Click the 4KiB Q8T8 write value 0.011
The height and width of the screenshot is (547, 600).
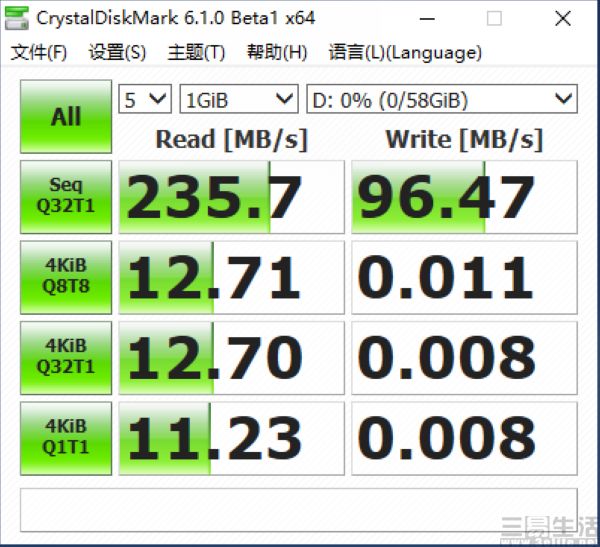tap(464, 277)
